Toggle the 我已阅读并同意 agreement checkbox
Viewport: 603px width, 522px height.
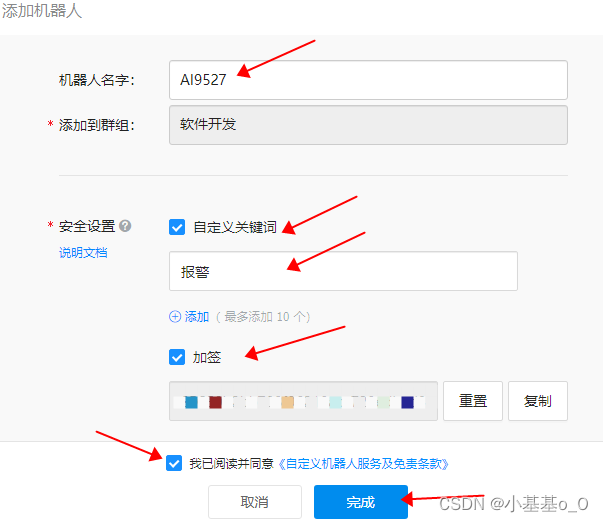[x=174, y=463]
